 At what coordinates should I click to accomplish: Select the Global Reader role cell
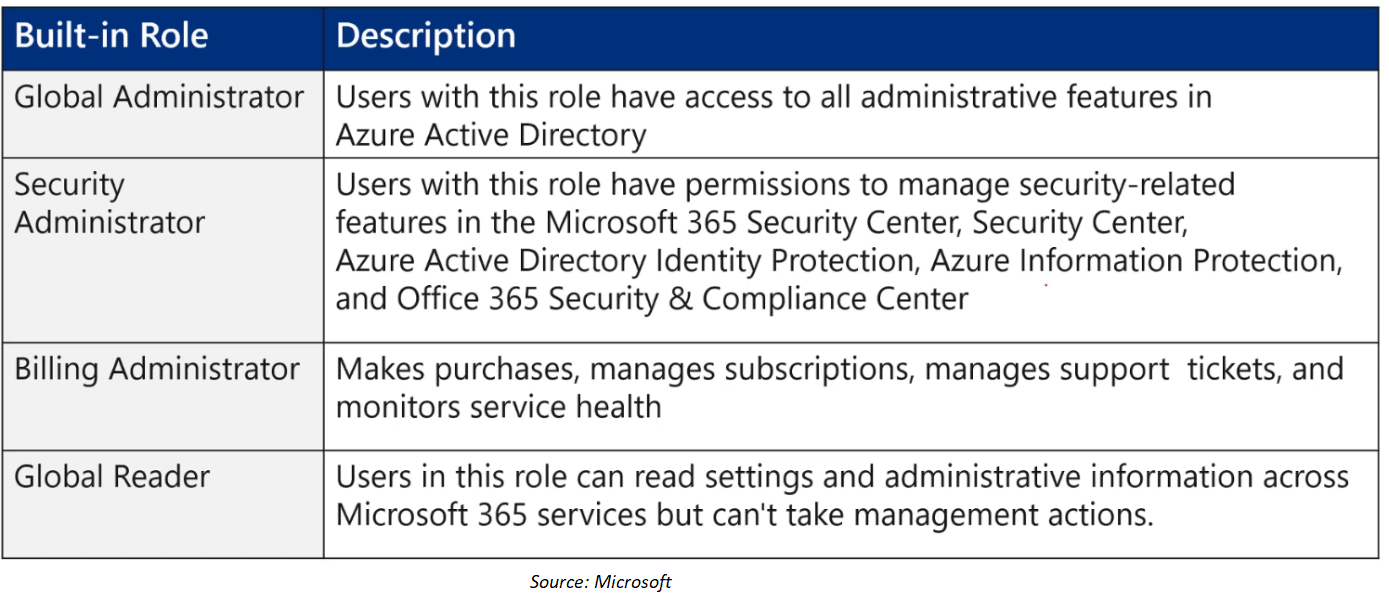coord(112,477)
